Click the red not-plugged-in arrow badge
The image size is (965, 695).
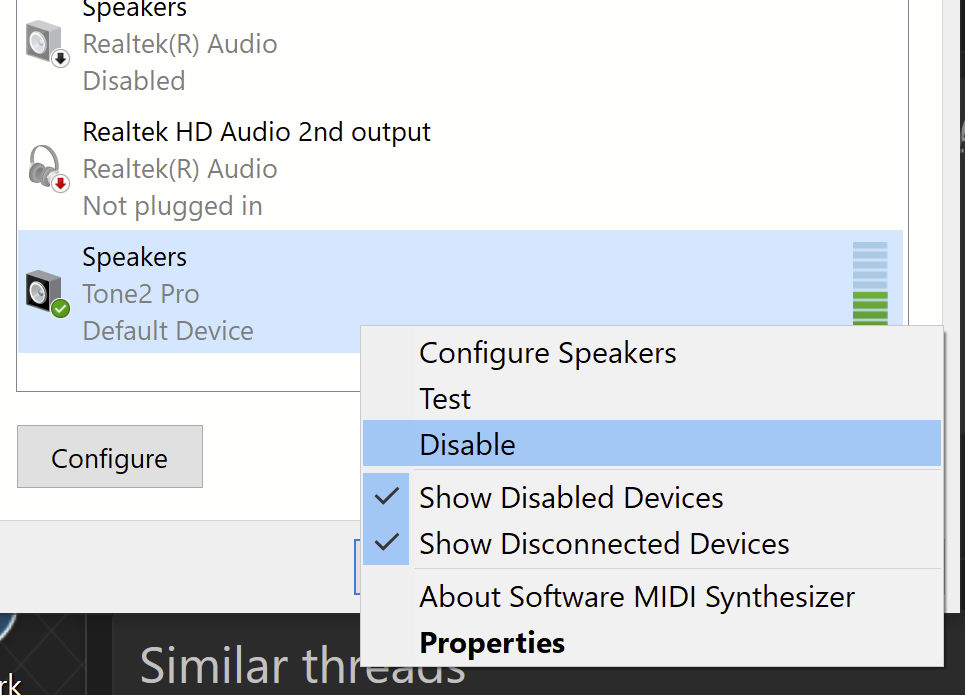click(x=60, y=183)
